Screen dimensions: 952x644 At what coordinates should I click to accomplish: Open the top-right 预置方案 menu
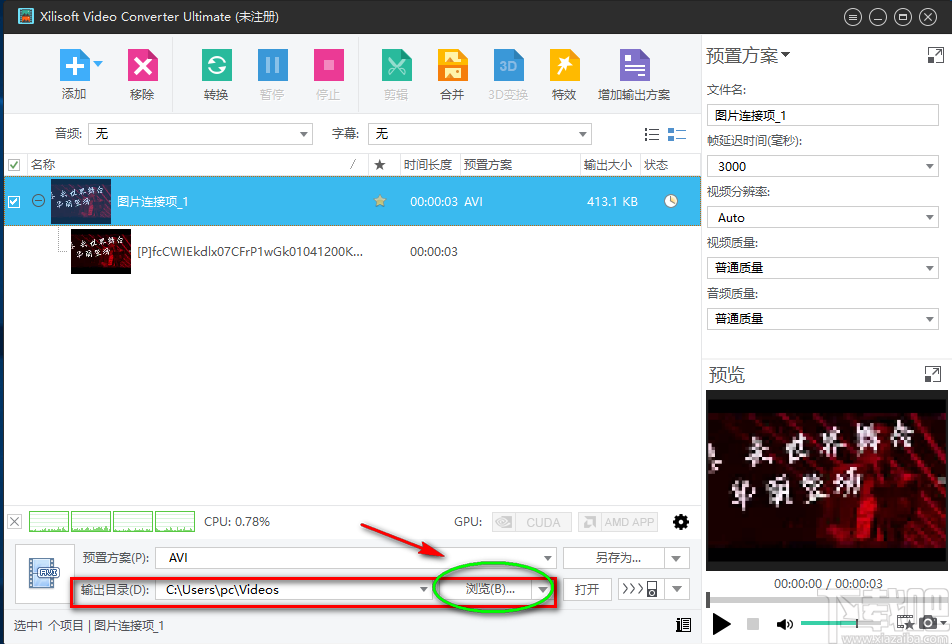[x=748, y=55]
